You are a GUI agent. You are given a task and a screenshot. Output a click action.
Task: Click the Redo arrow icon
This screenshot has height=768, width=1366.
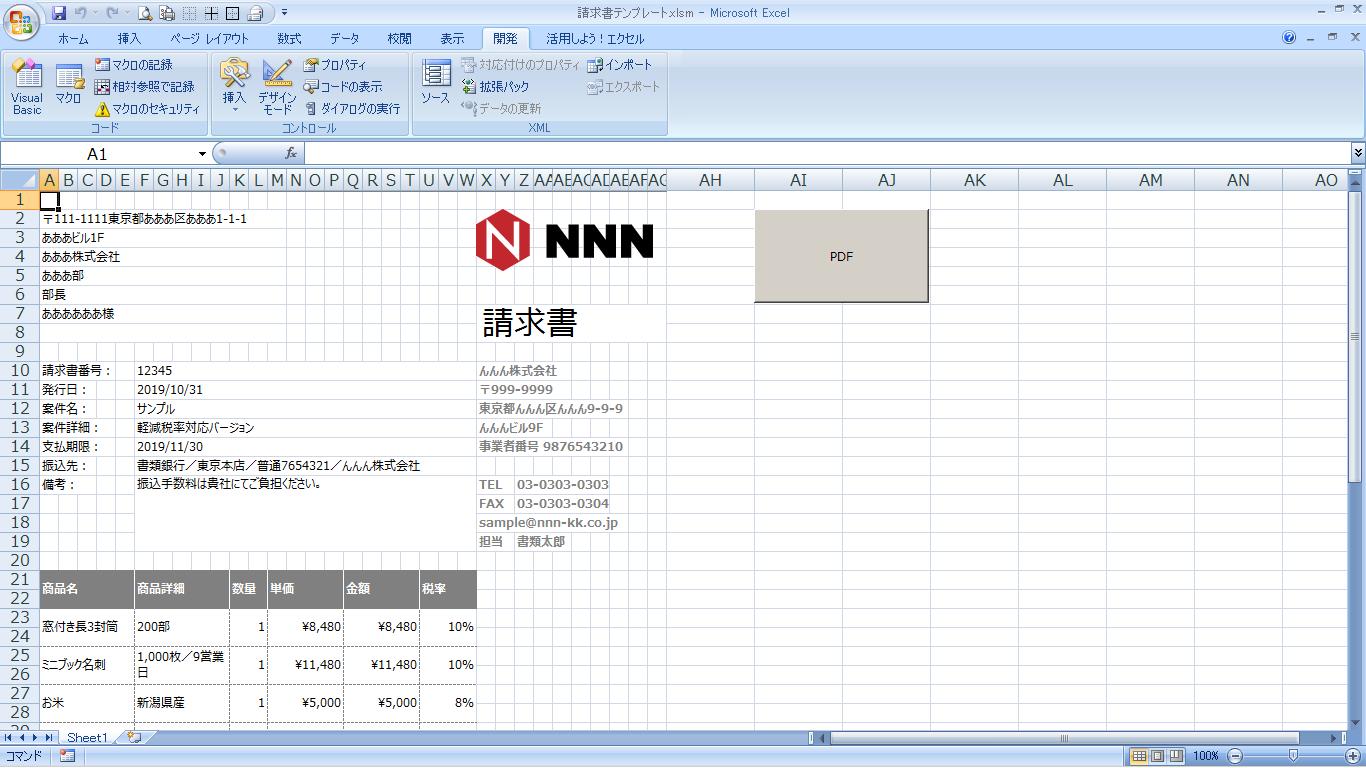point(112,13)
